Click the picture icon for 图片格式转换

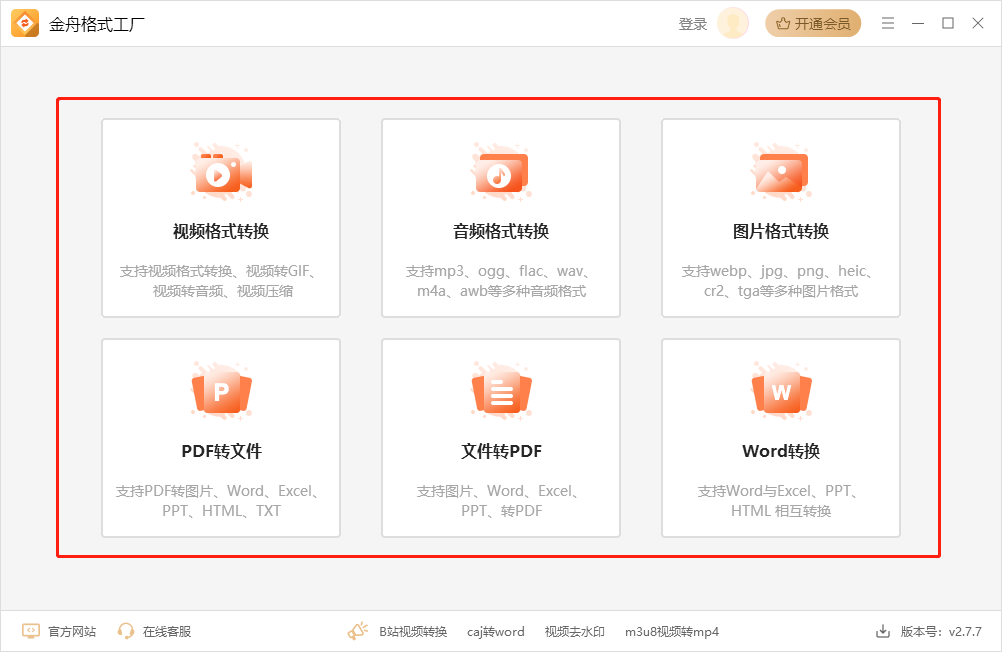[x=781, y=173]
